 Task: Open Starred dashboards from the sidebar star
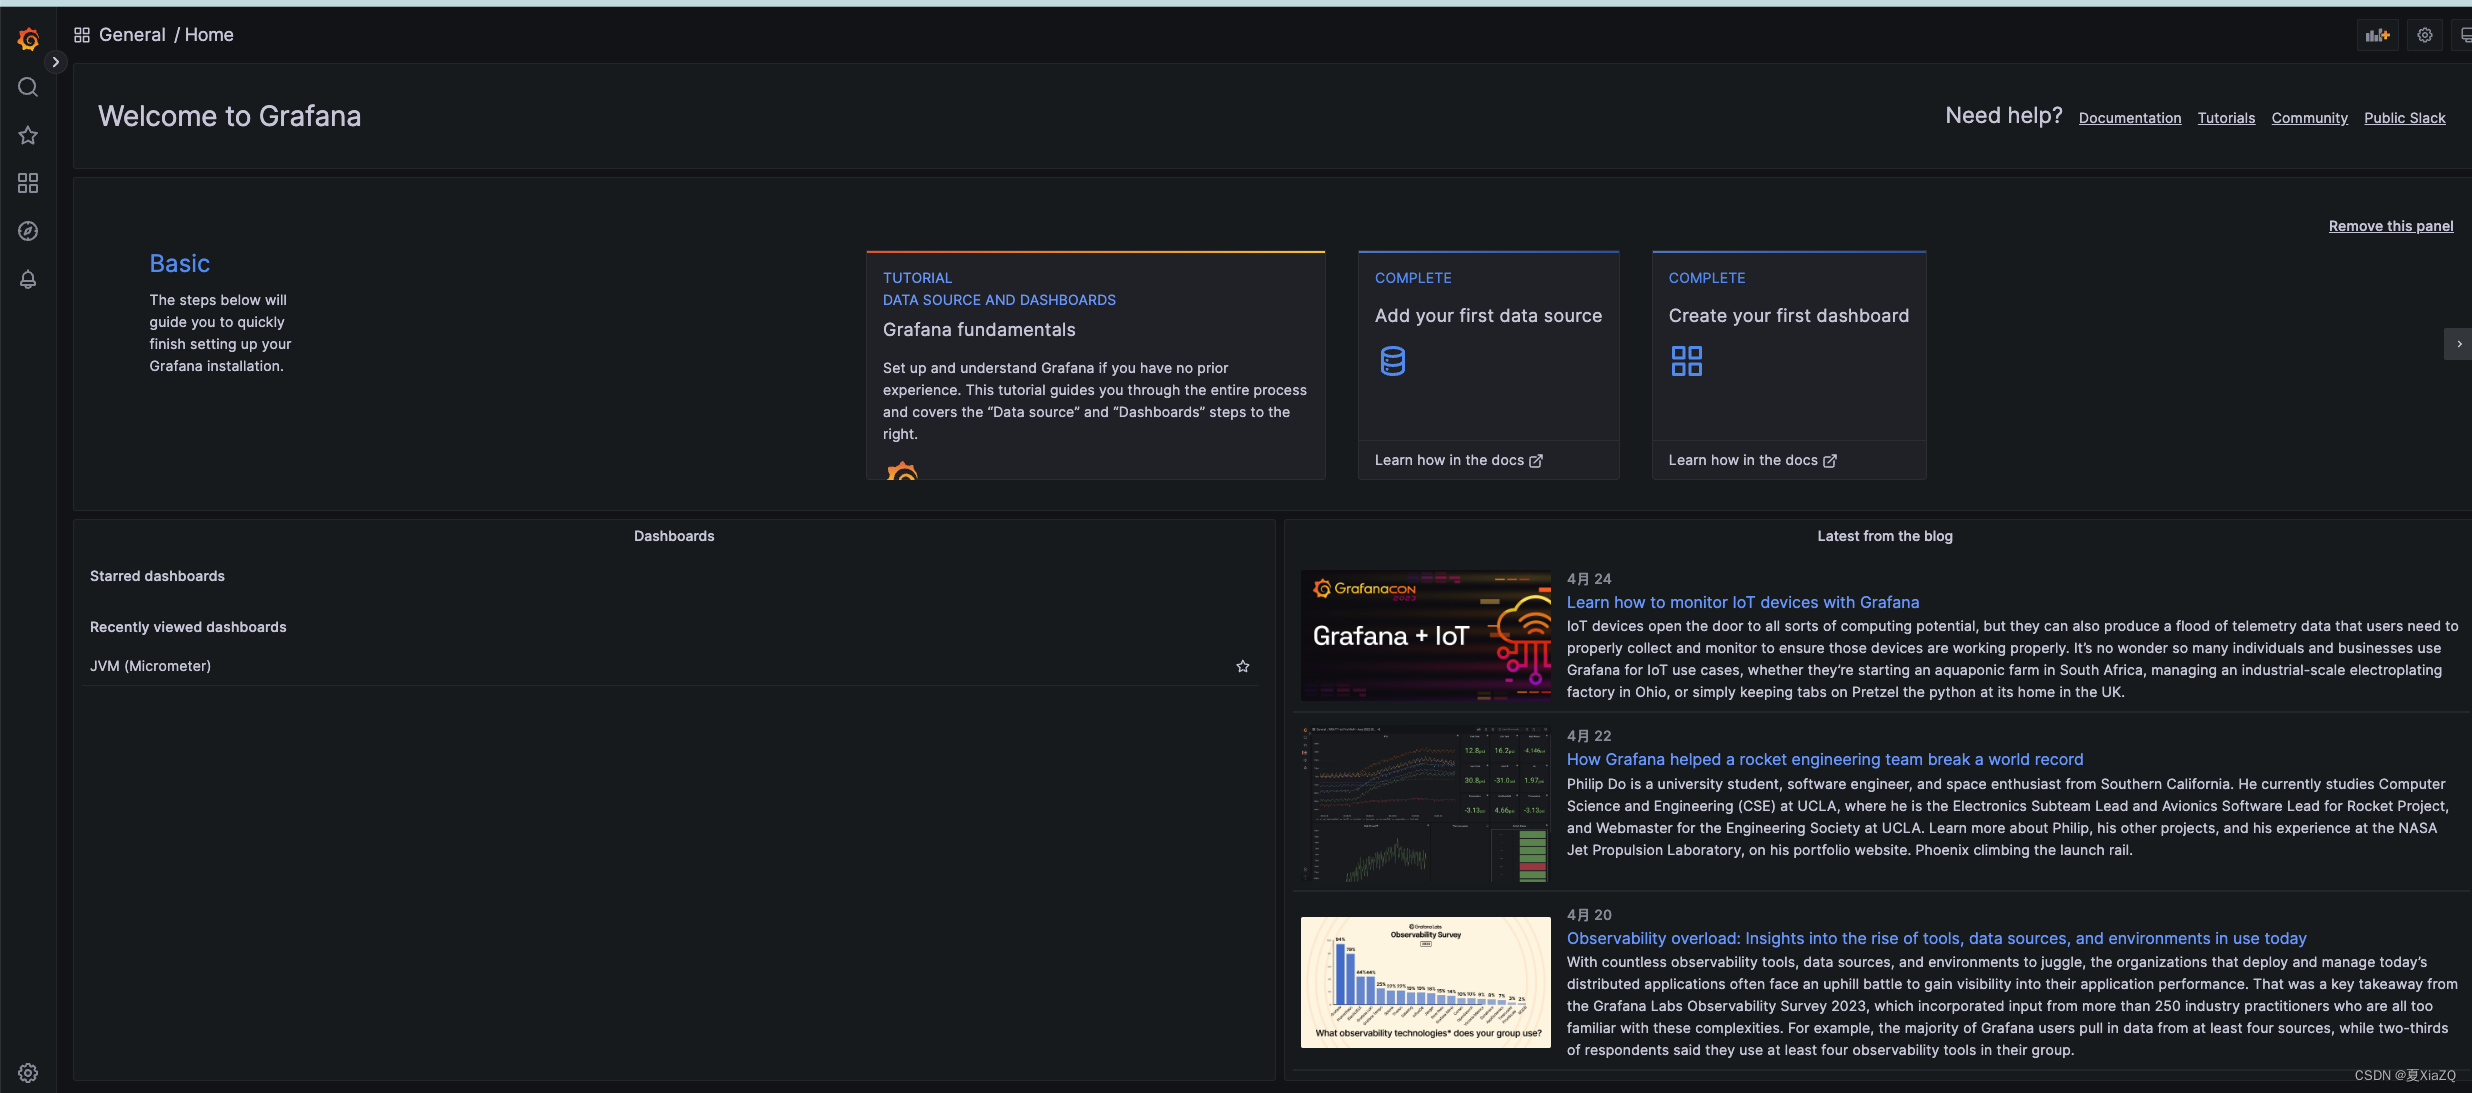(28, 135)
